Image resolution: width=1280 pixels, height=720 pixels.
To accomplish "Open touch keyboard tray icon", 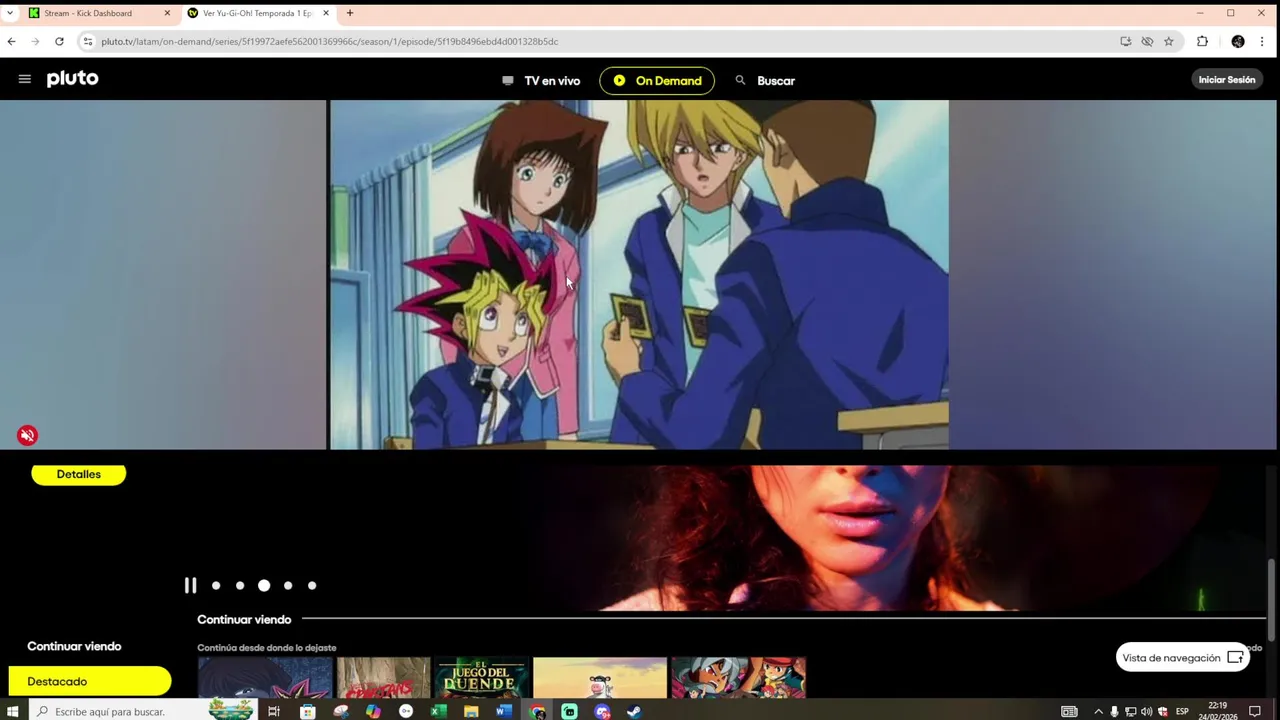I will [1069, 711].
